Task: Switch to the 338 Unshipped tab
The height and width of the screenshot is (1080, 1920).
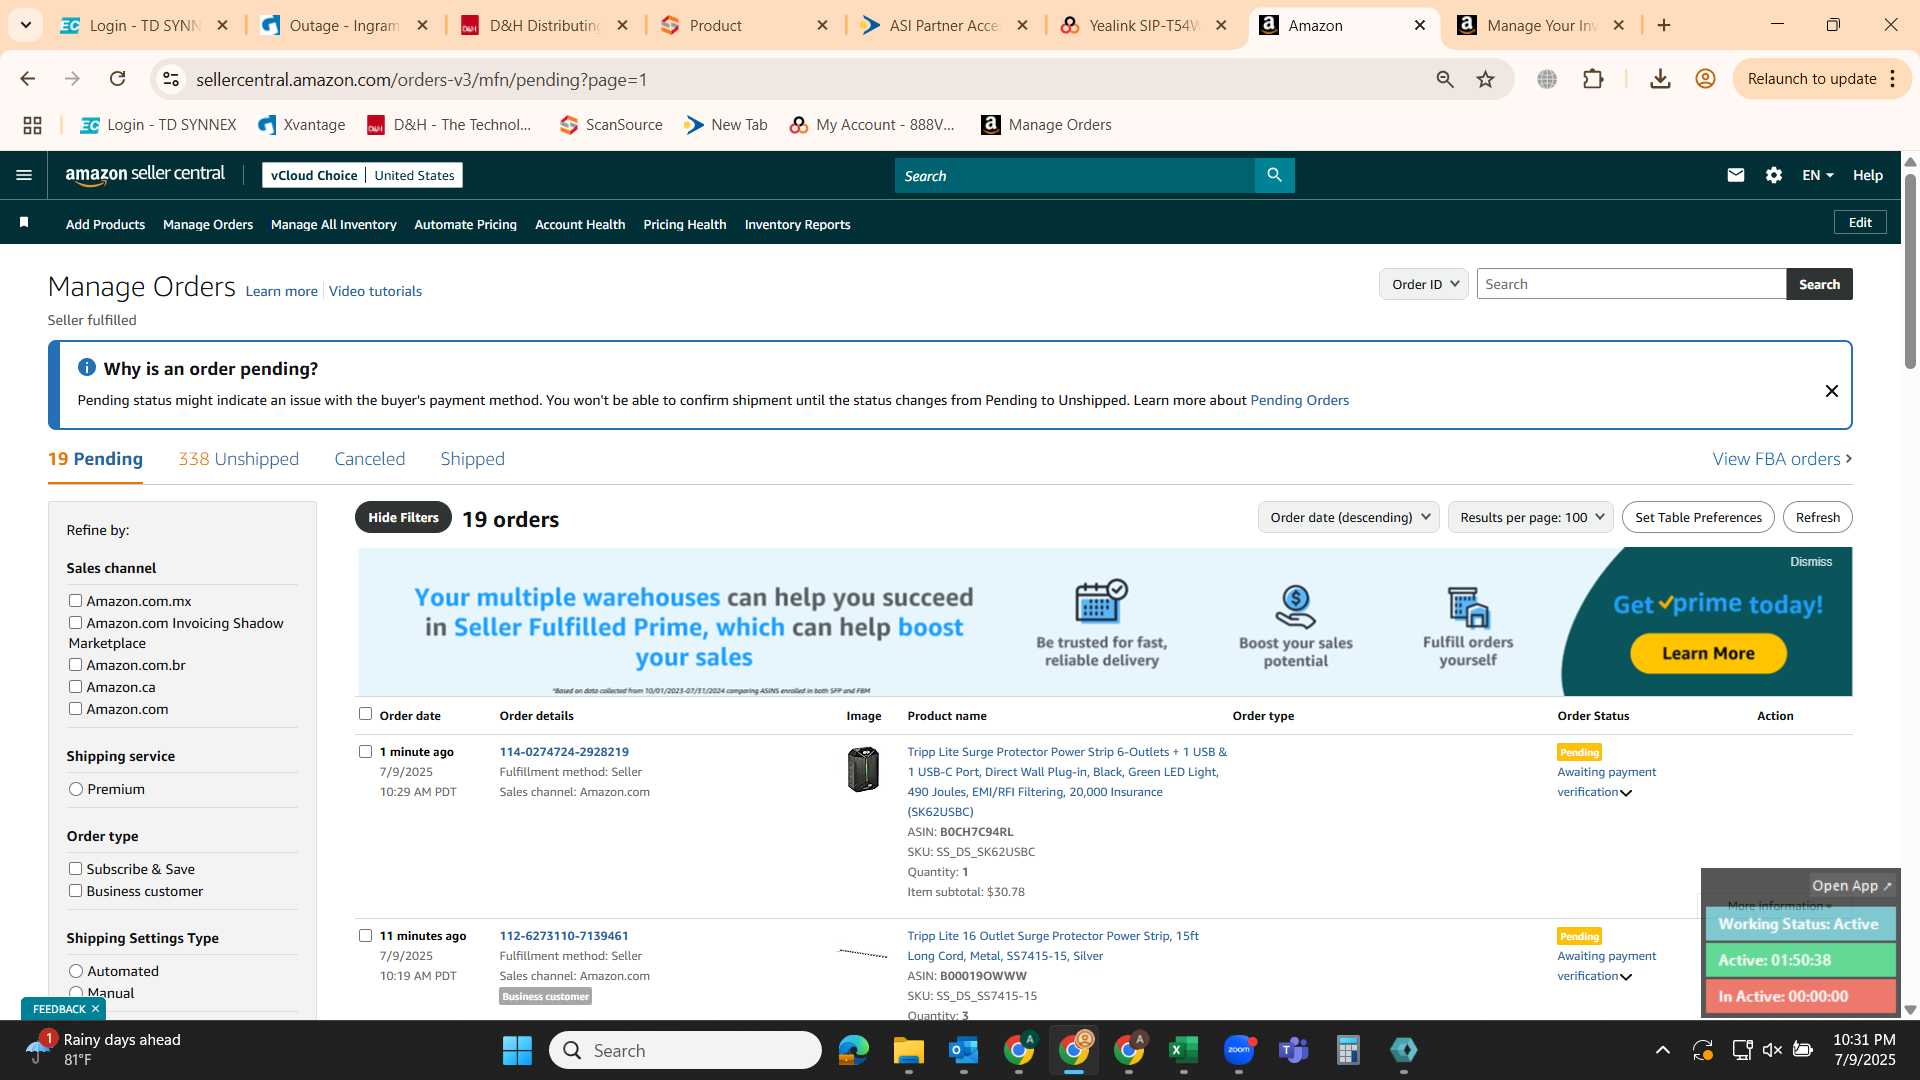Action: [238, 459]
